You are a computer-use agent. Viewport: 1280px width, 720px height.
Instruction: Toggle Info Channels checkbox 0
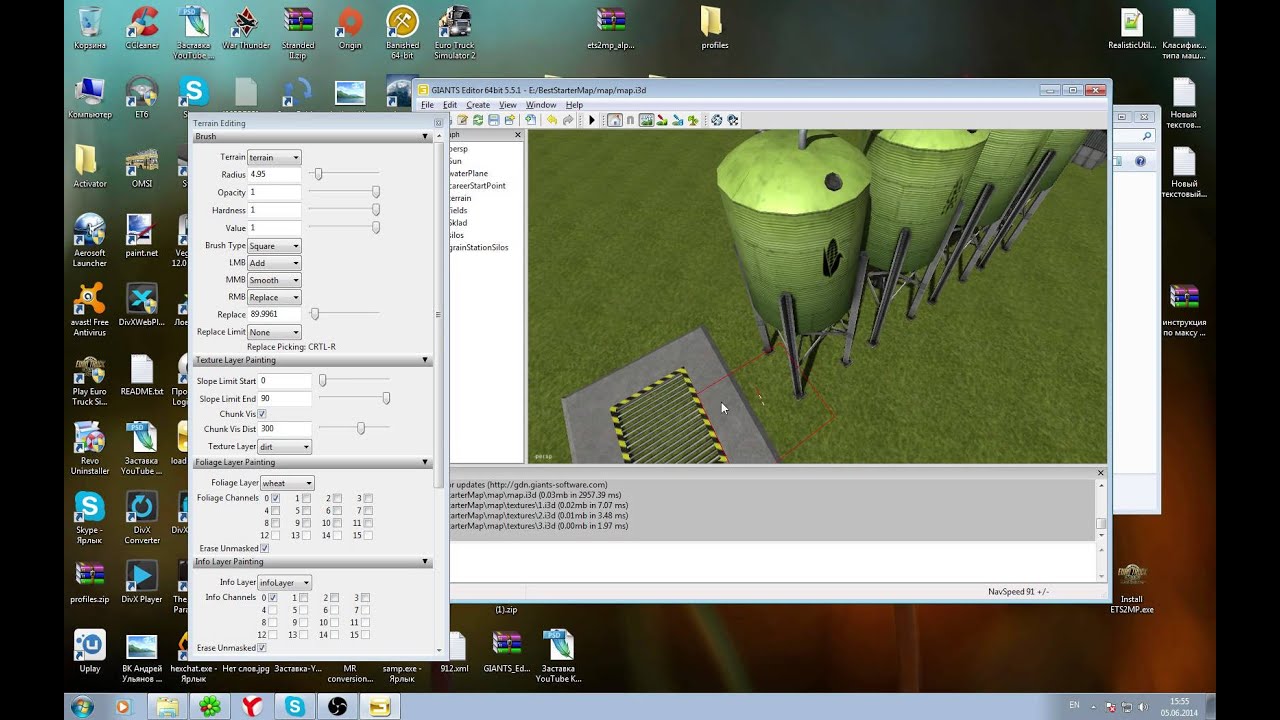273,598
